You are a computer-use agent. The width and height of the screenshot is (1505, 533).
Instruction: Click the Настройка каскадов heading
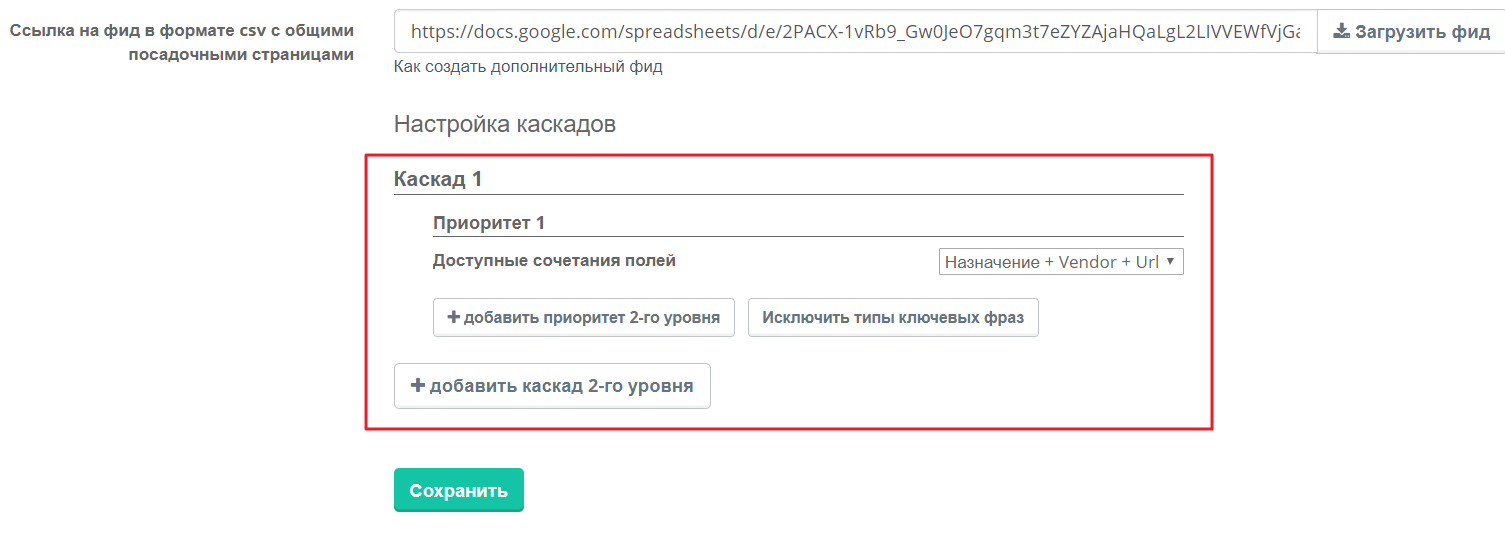pyautogui.click(x=504, y=124)
